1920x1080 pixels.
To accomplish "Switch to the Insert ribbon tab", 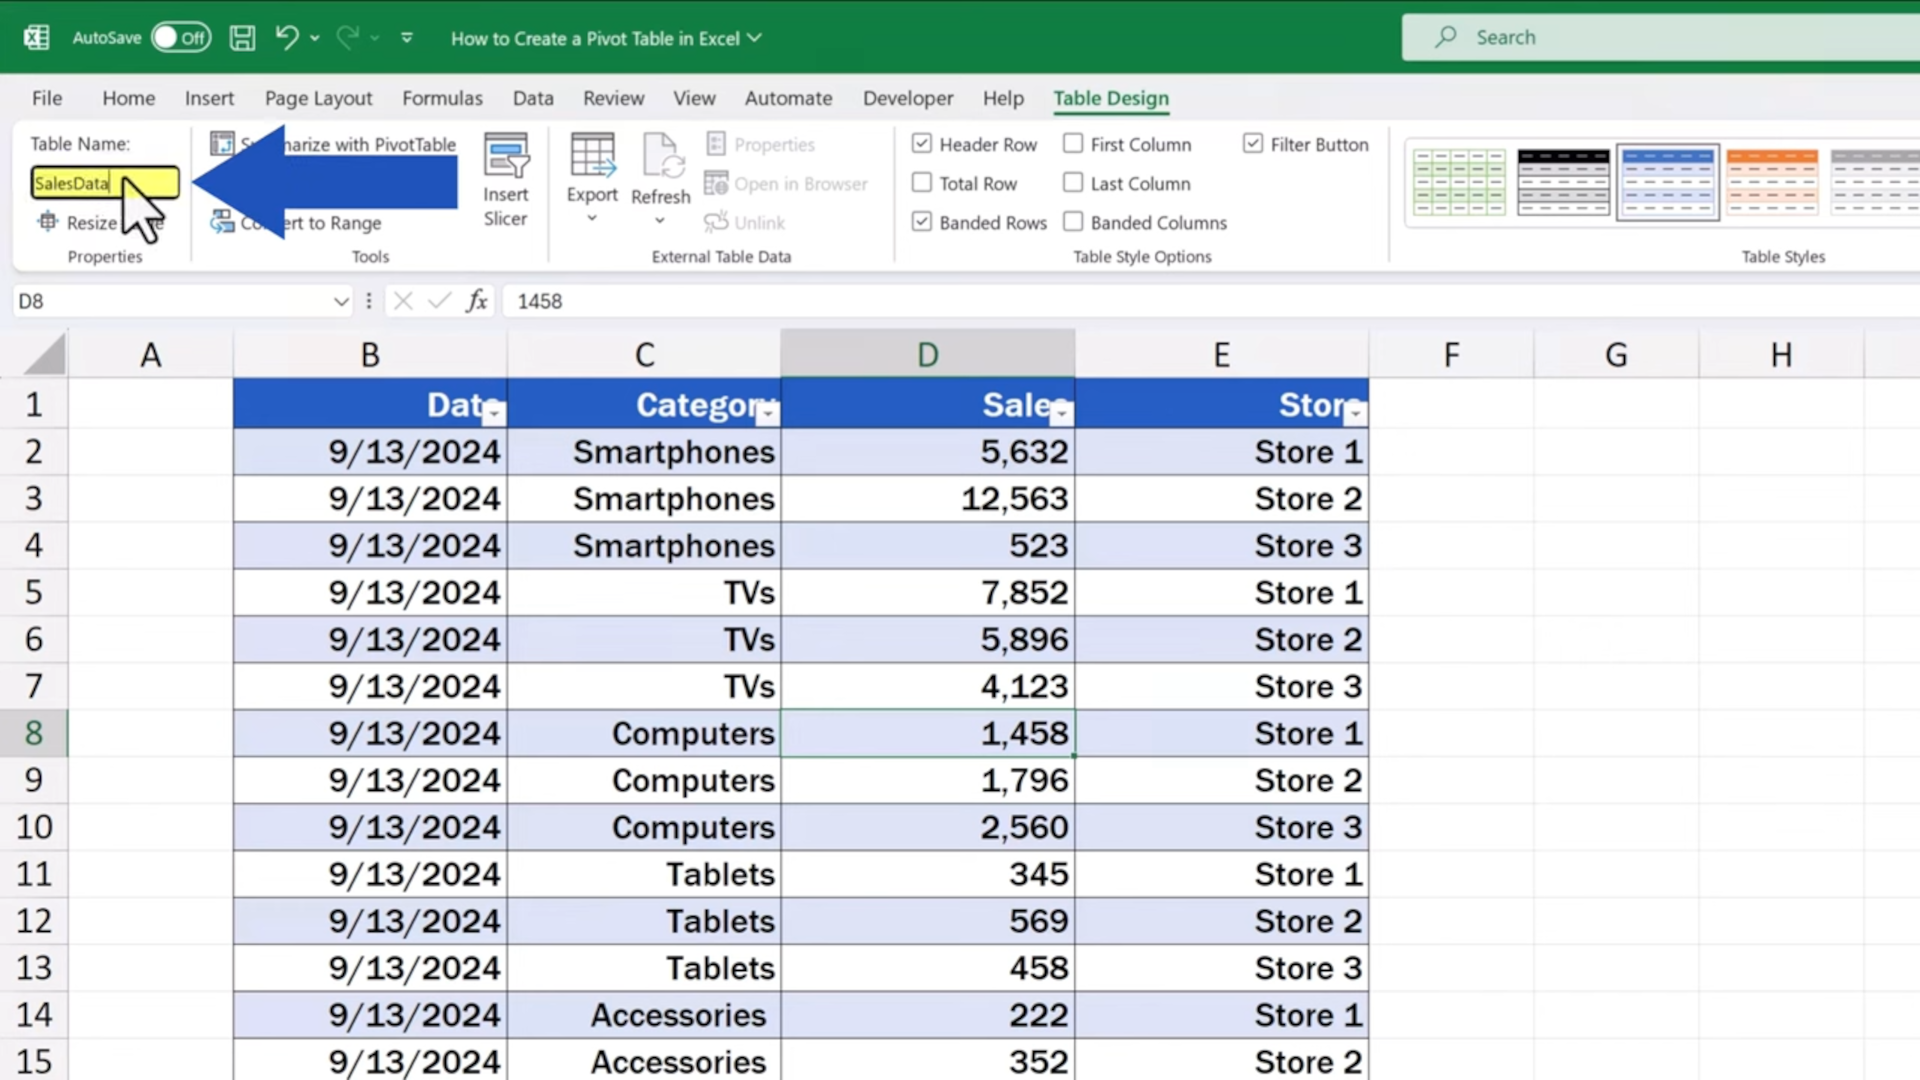I will (x=209, y=98).
